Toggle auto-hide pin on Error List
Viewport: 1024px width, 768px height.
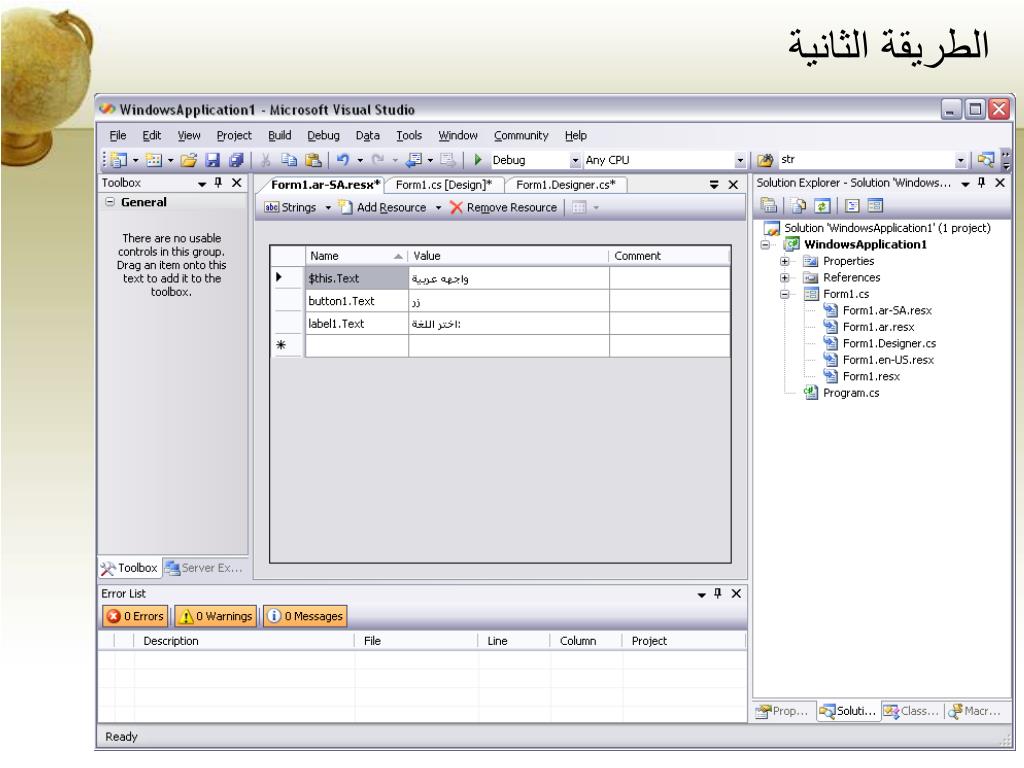coord(718,593)
